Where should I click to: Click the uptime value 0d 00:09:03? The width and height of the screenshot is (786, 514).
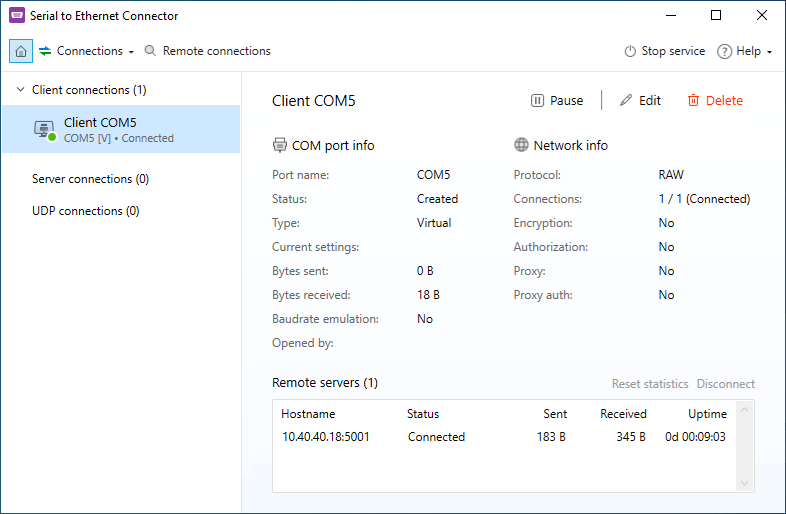click(x=695, y=437)
